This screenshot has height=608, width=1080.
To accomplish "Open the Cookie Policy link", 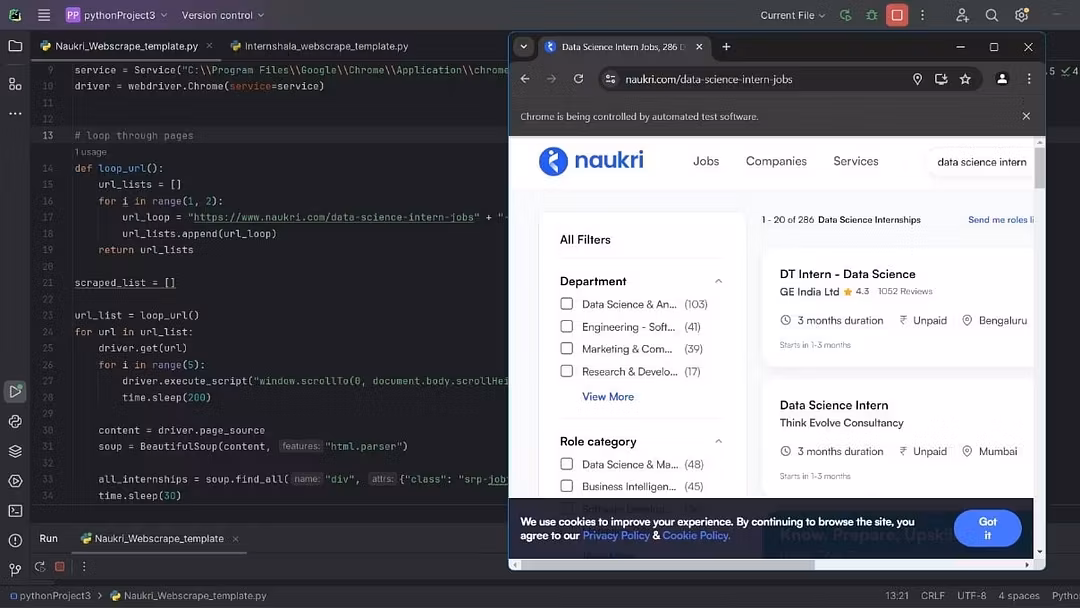I will pos(695,536).
